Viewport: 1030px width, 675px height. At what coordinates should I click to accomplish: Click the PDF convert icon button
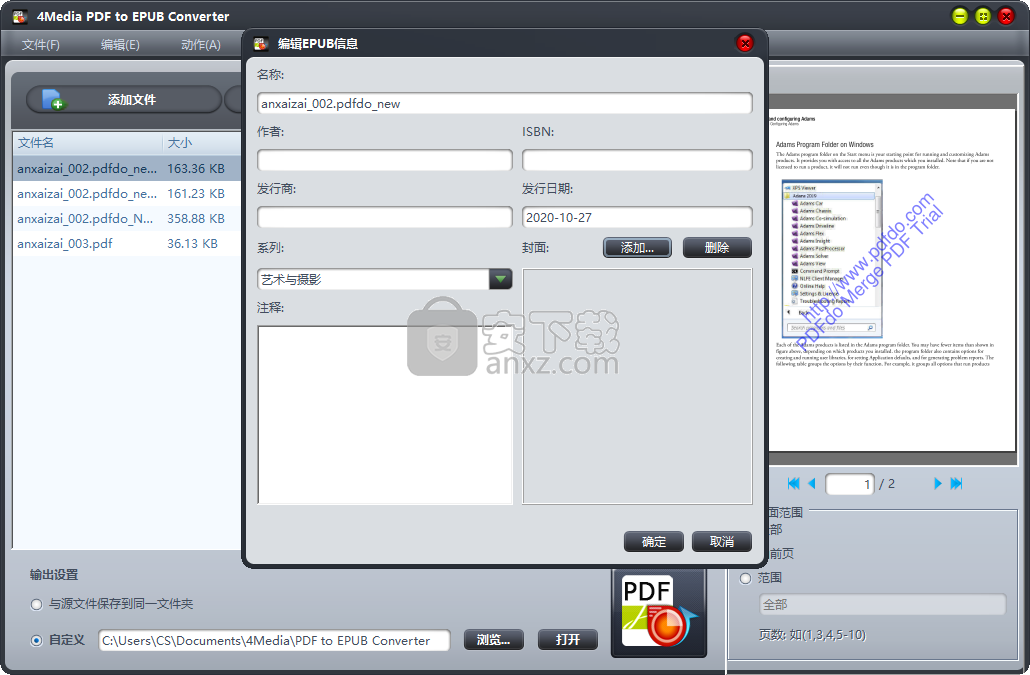coord(659,612)
